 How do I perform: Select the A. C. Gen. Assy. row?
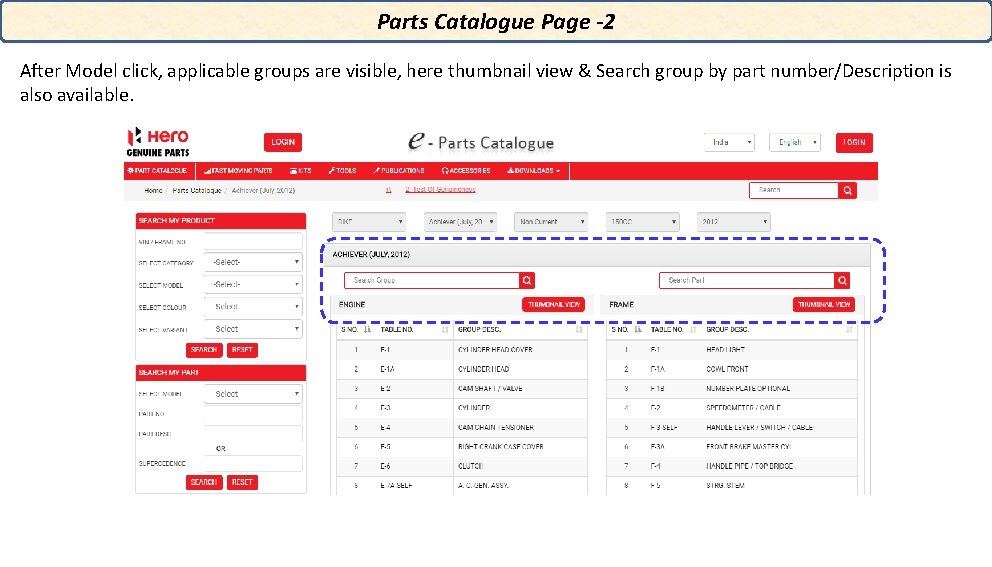(462, 486)
